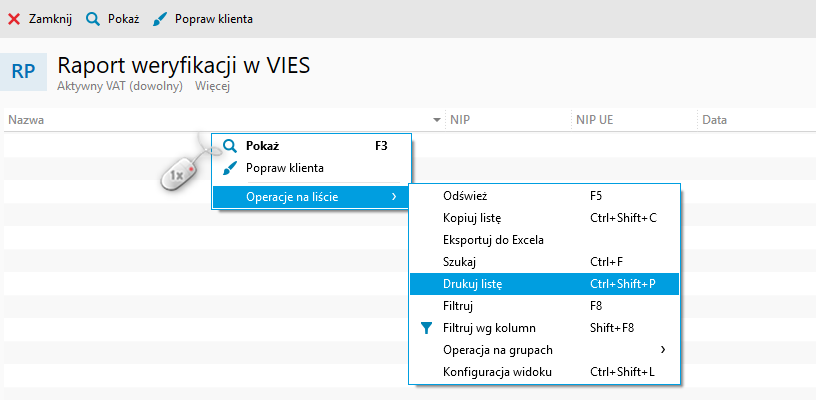
Task: Click the Więcej filter link
Action: [213, 87]
